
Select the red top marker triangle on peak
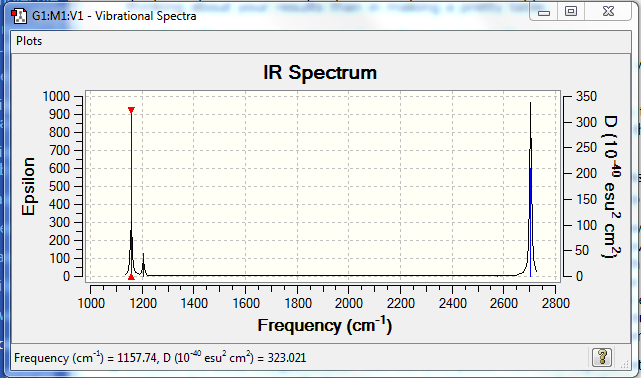pyautogui.click(x=131, y=110)
